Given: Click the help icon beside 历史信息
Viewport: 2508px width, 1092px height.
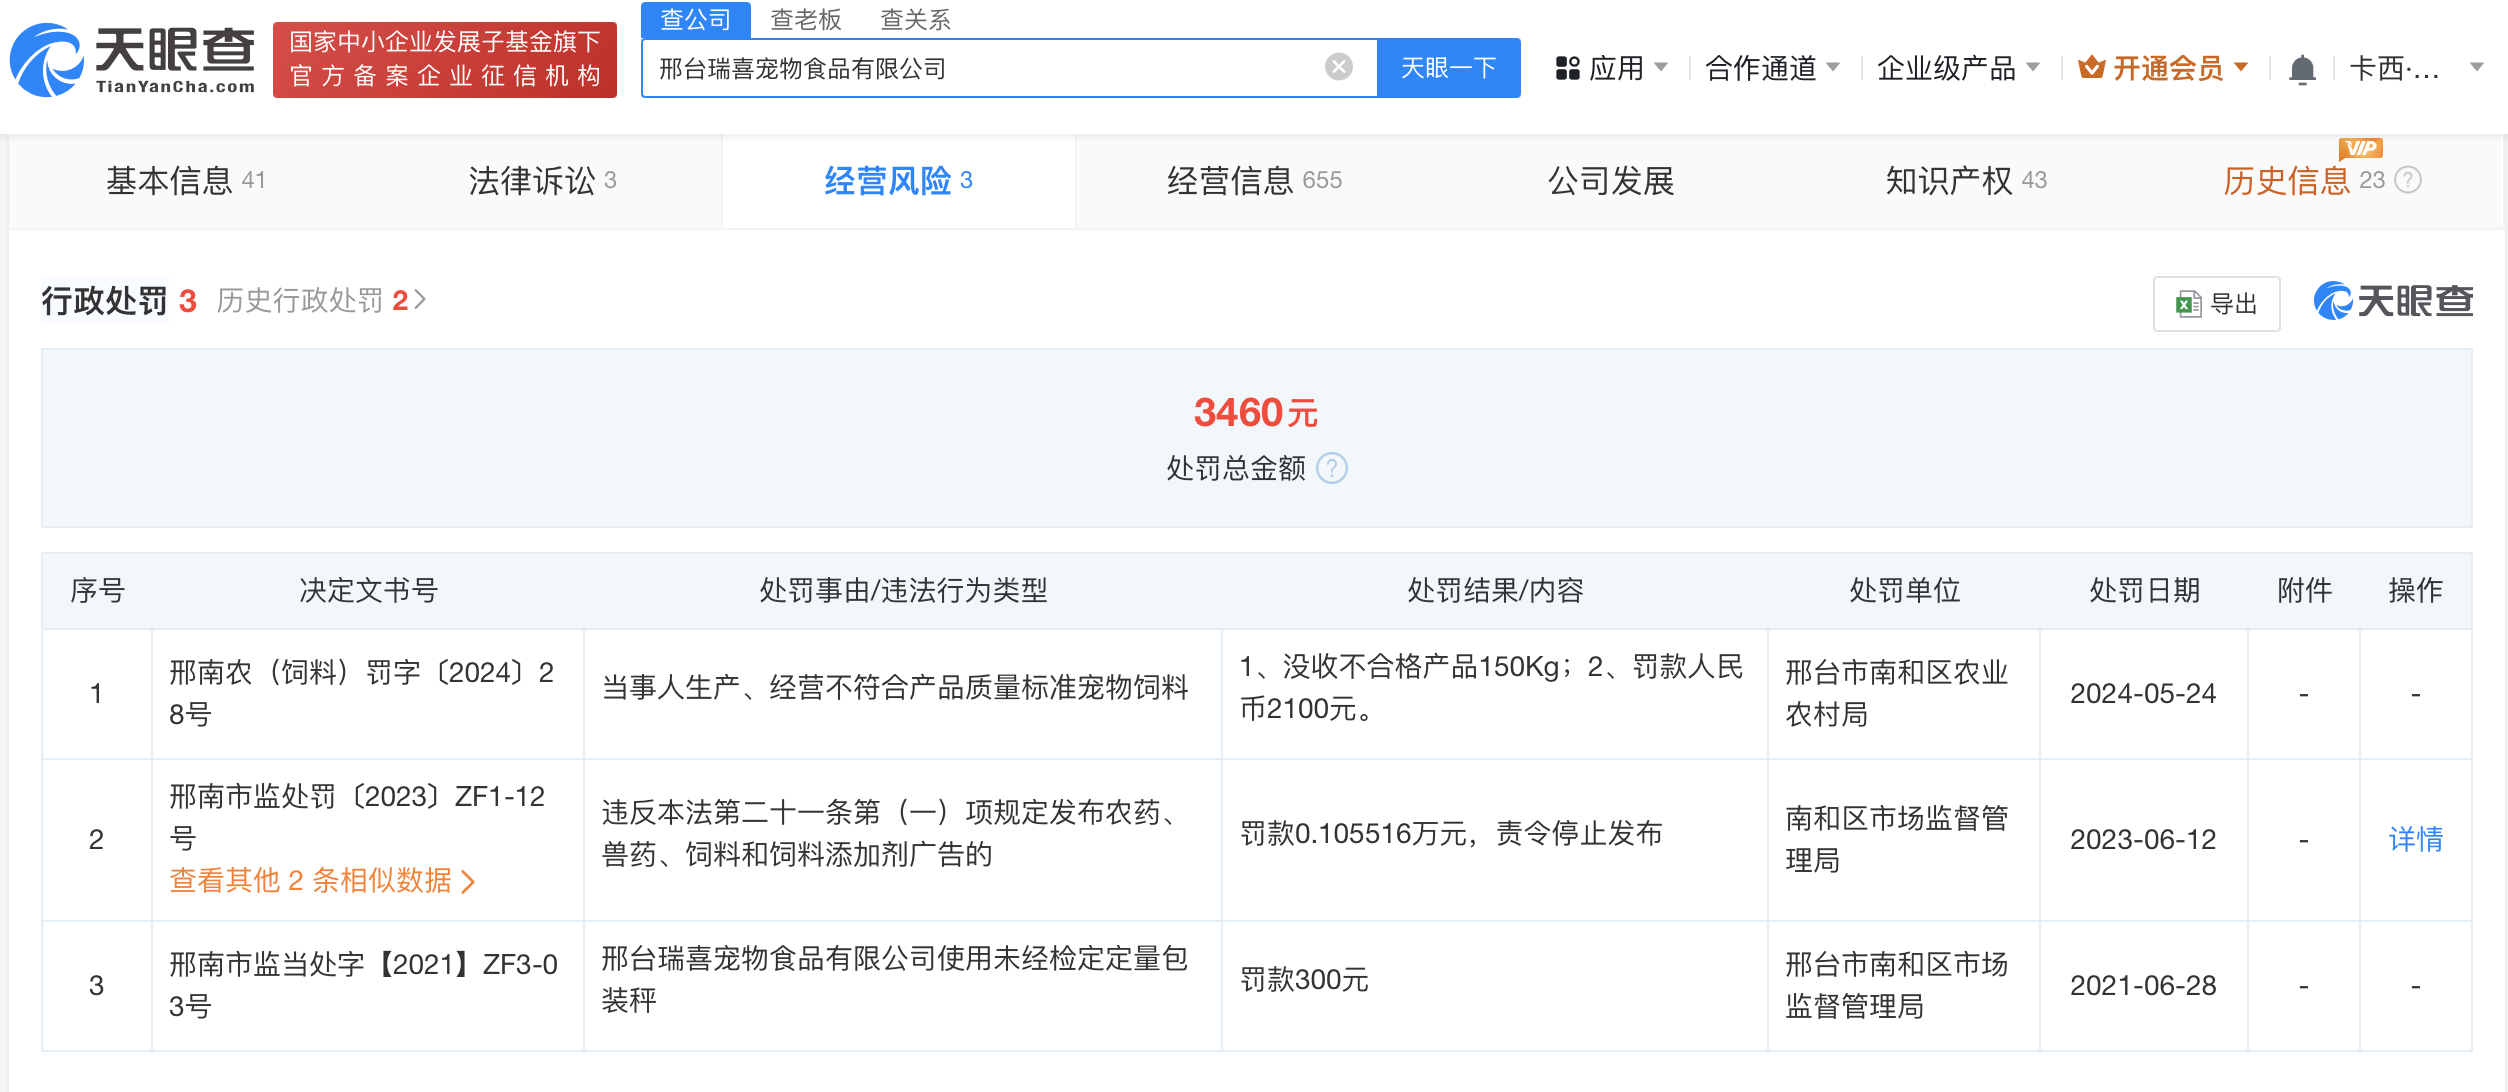Looking at the screenshot, I should [2409, 180].
